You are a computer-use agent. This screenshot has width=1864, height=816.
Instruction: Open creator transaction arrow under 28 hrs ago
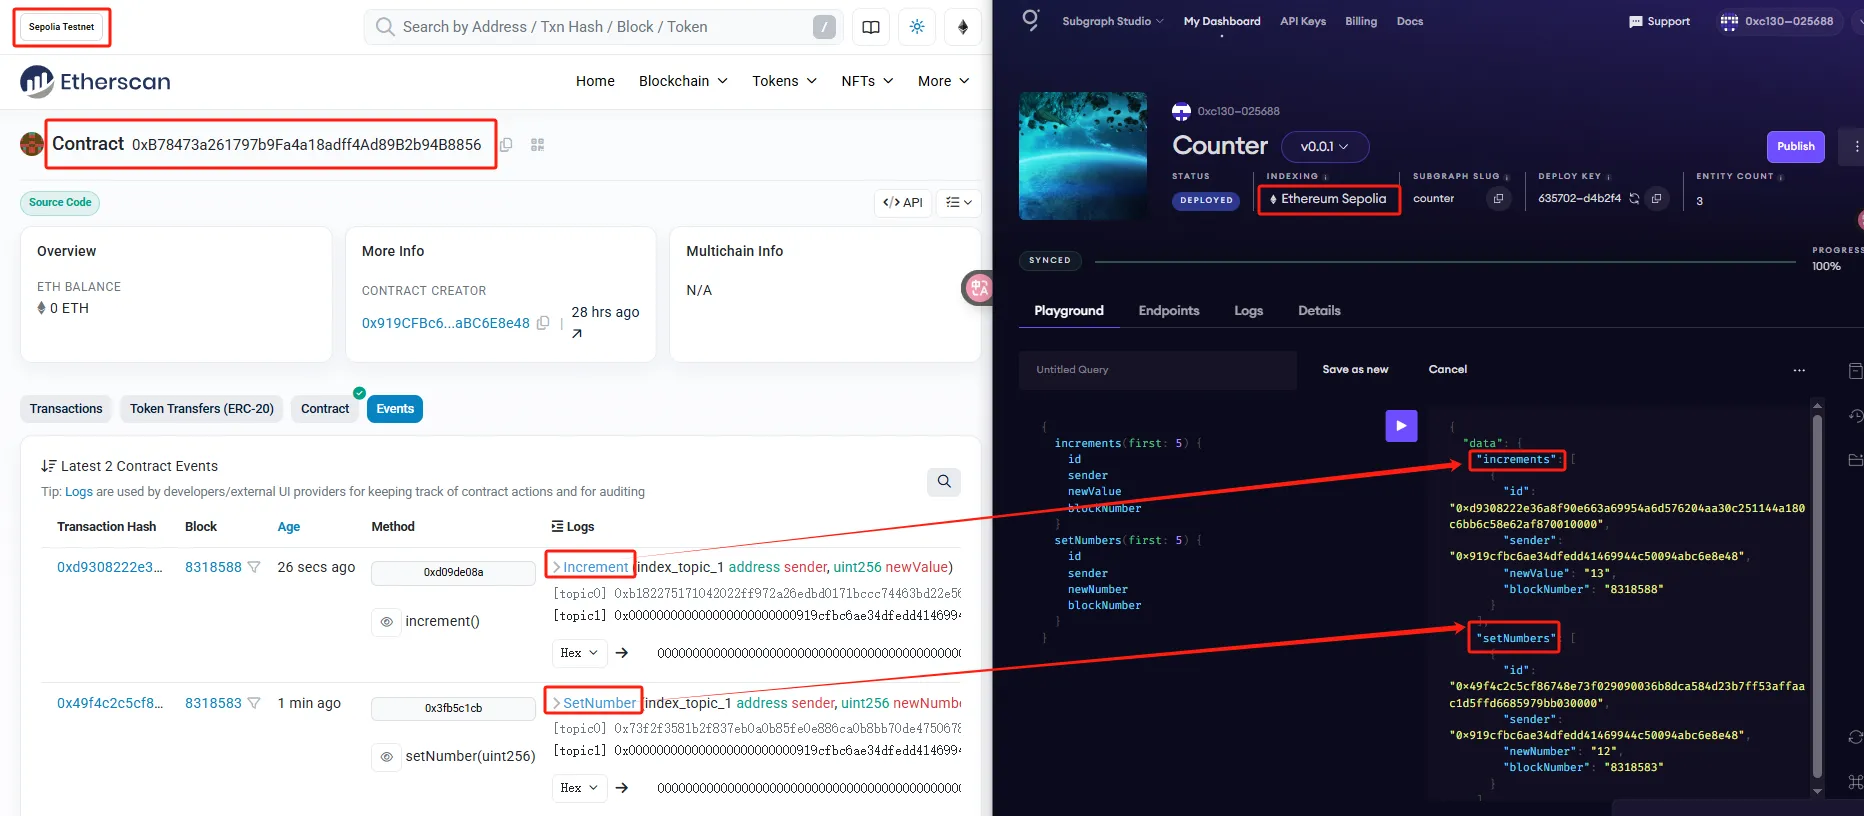pos(577,334)
